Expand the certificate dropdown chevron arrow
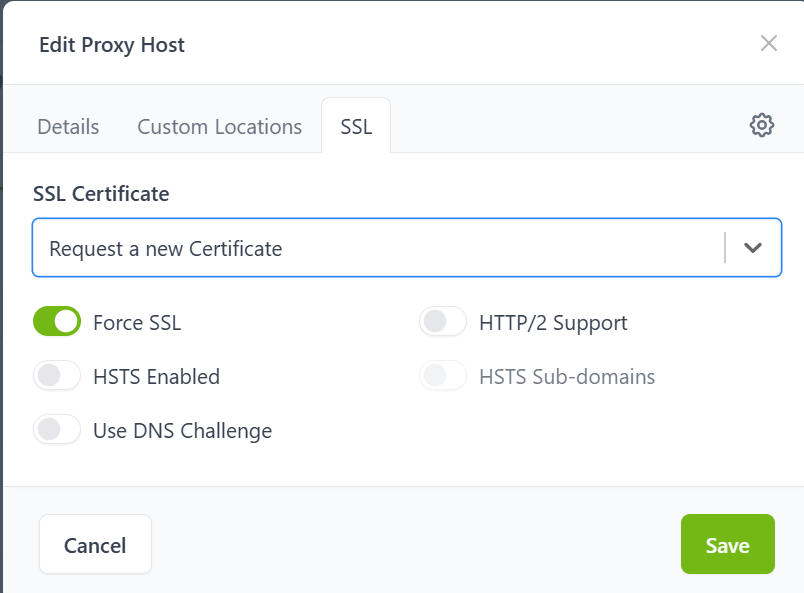This screenshot has height=593, width=804. [x=753, y=248]
